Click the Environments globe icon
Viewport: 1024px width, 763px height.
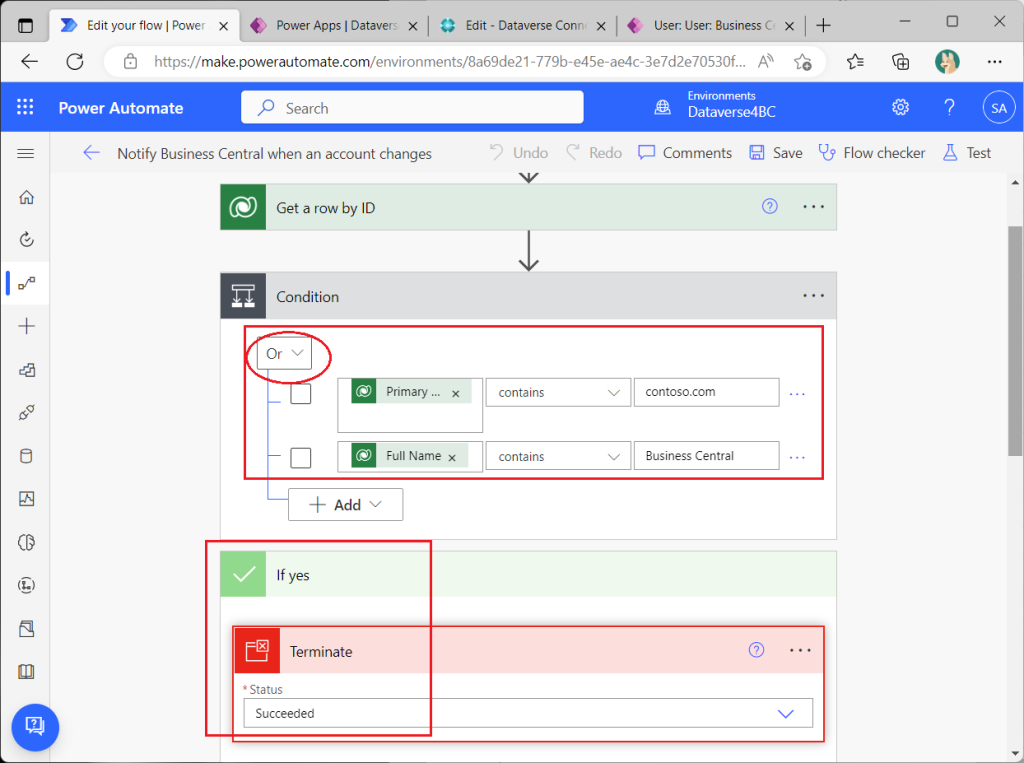click(x=662, y=107)
